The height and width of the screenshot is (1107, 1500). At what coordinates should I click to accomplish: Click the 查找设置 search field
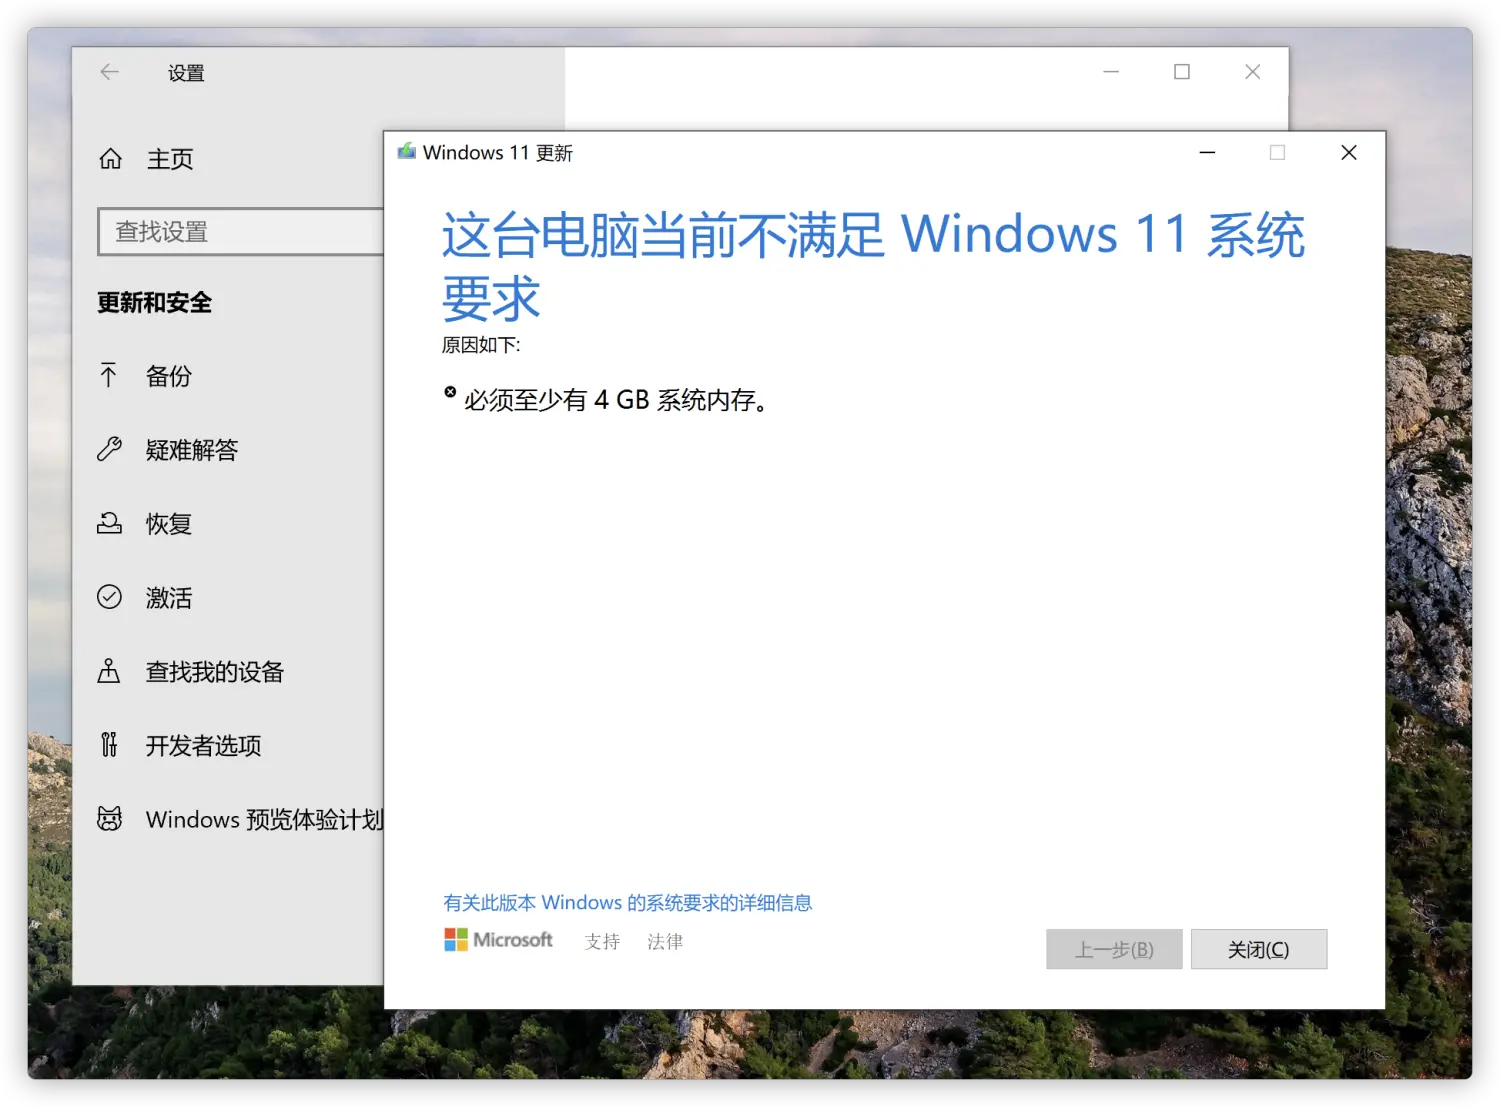pyautogui.click(x=240, y=232)
